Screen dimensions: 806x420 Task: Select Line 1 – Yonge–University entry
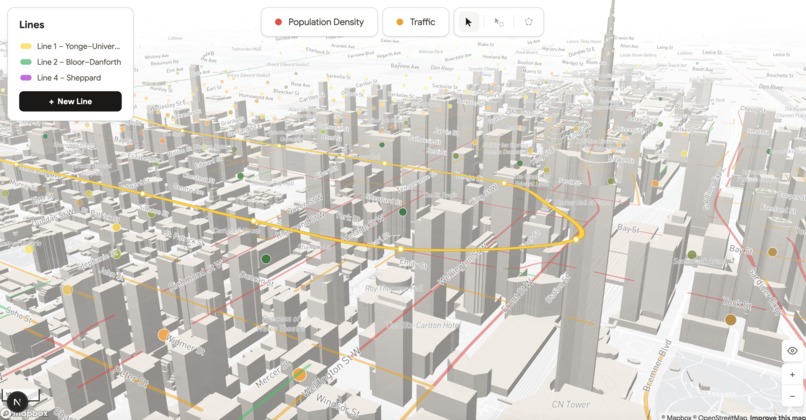click(70, 46)
